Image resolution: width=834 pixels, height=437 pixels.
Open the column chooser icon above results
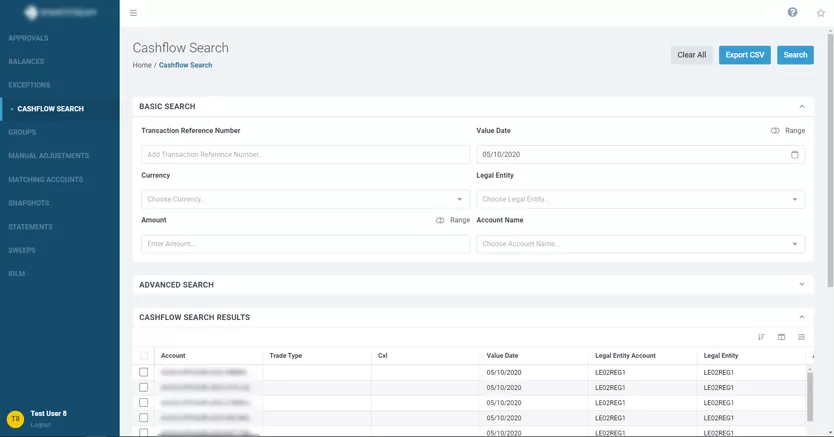pyautogui.click(x=781, y=337)
